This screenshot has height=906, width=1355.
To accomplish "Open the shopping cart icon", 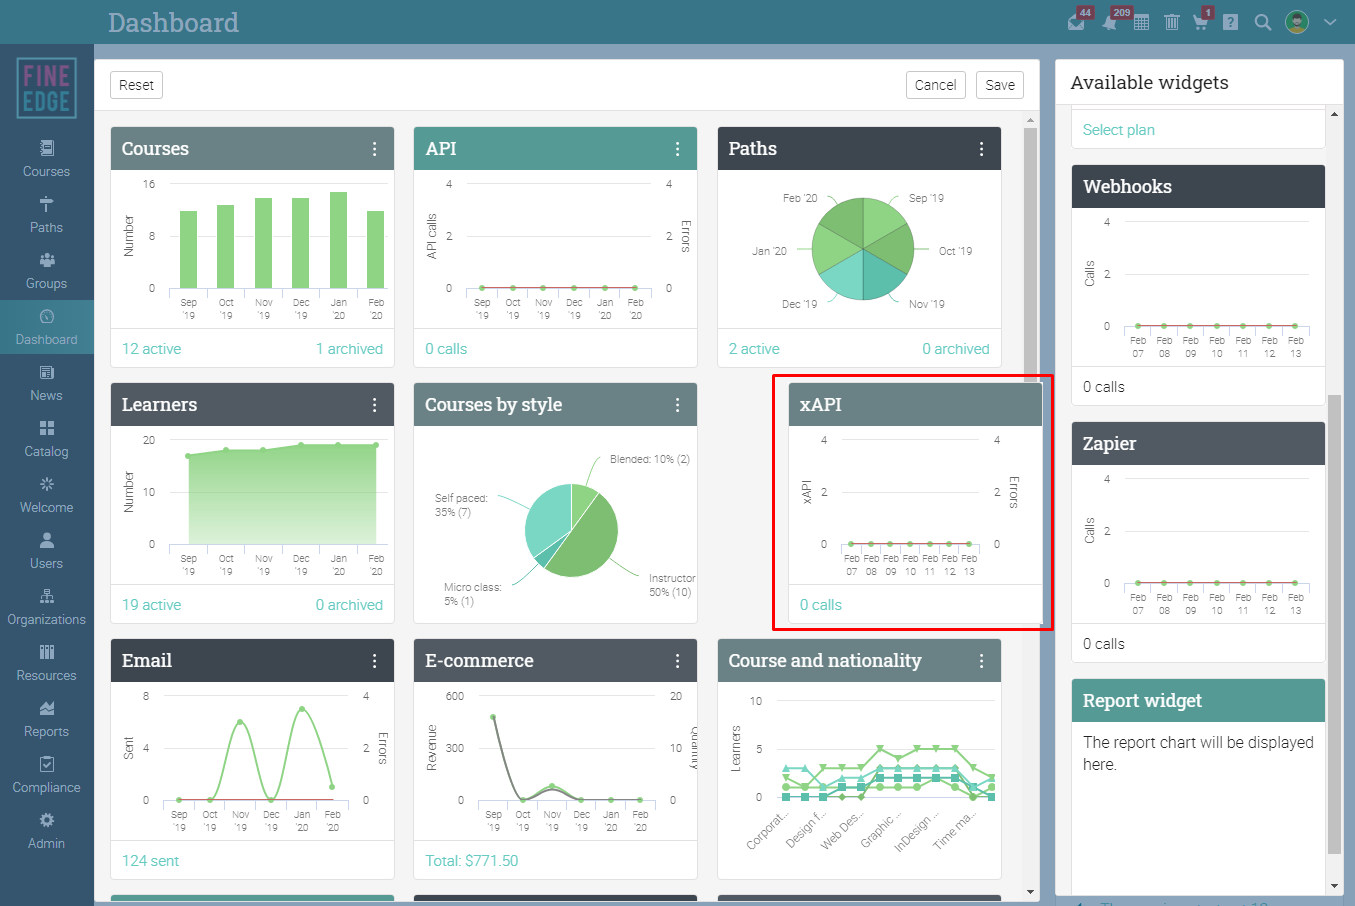I will pos(1201,22).
